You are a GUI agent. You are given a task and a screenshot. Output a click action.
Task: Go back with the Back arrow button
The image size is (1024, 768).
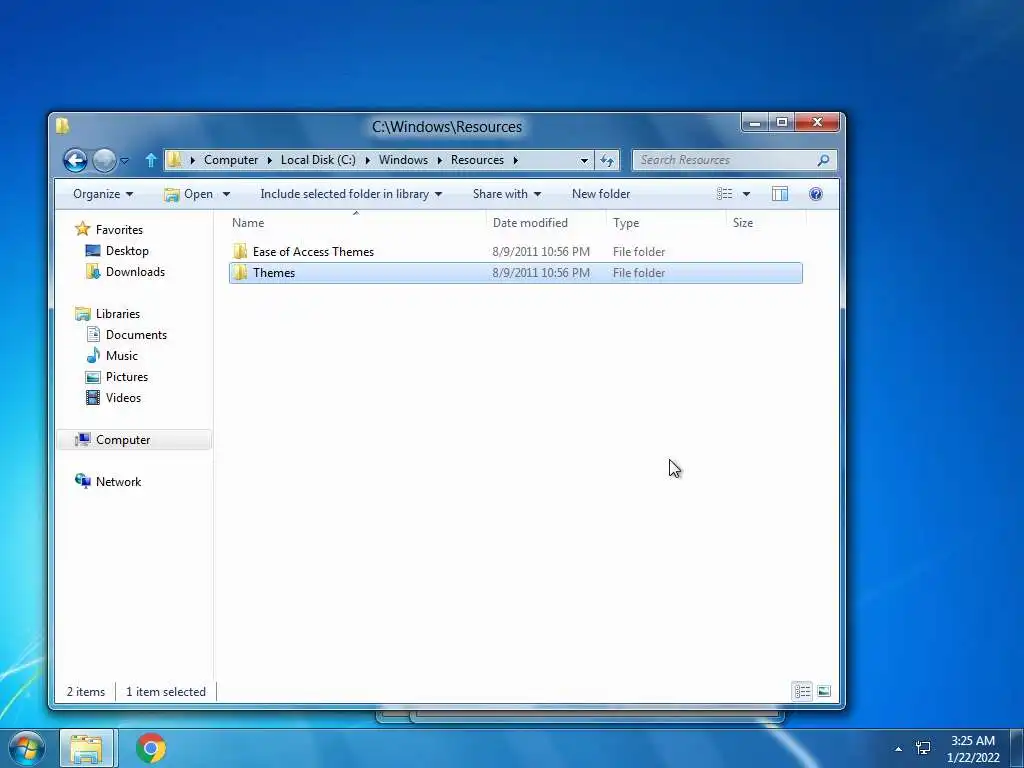point(75,160)
